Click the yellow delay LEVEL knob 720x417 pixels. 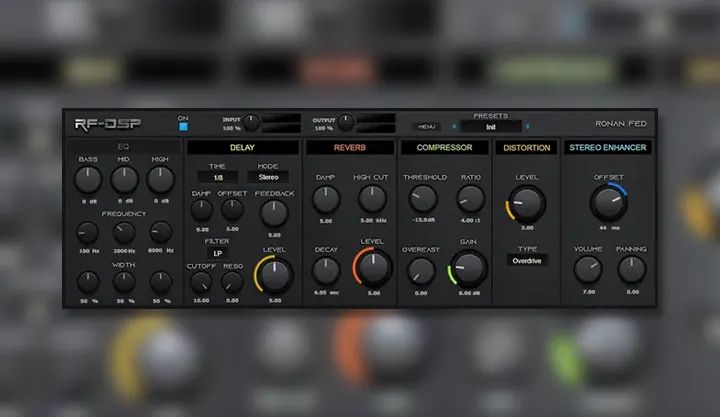point(274,275)
